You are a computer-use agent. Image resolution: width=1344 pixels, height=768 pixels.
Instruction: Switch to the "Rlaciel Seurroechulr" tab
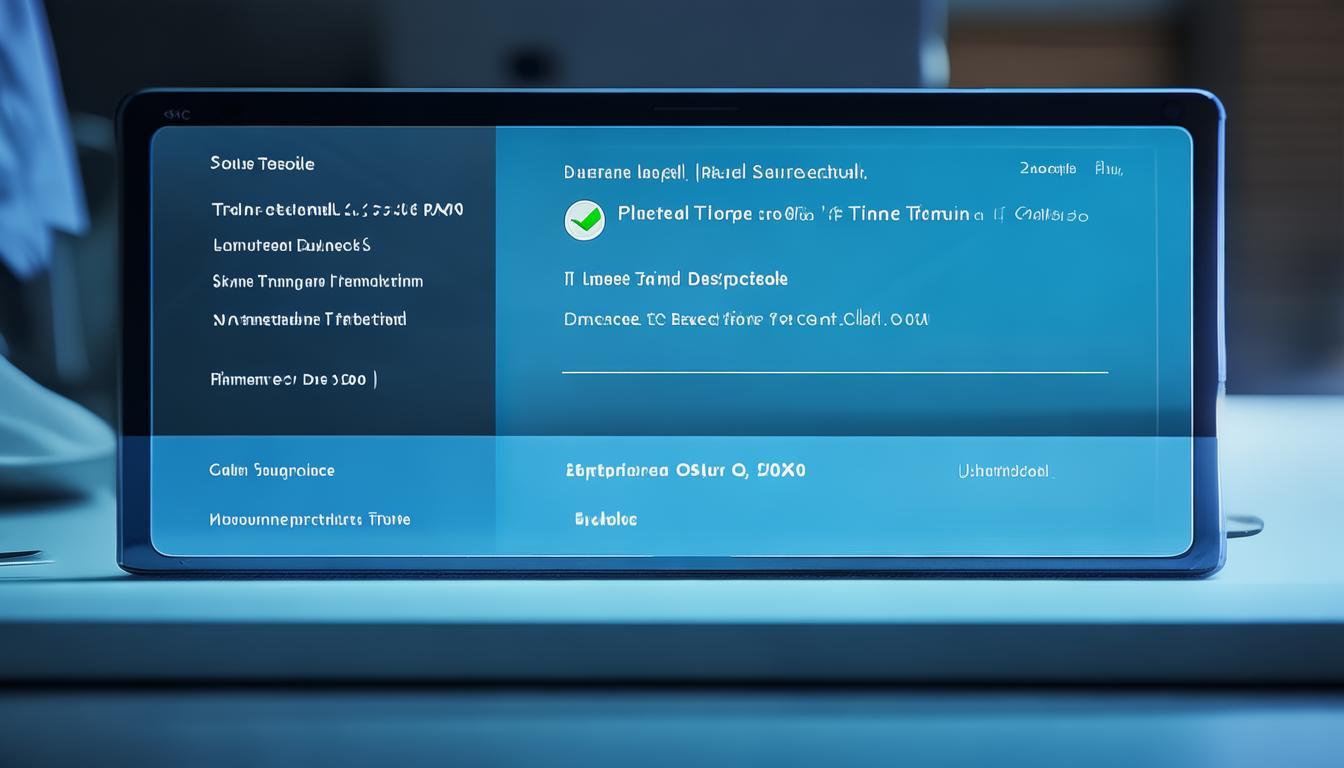(x=782, y=172)
